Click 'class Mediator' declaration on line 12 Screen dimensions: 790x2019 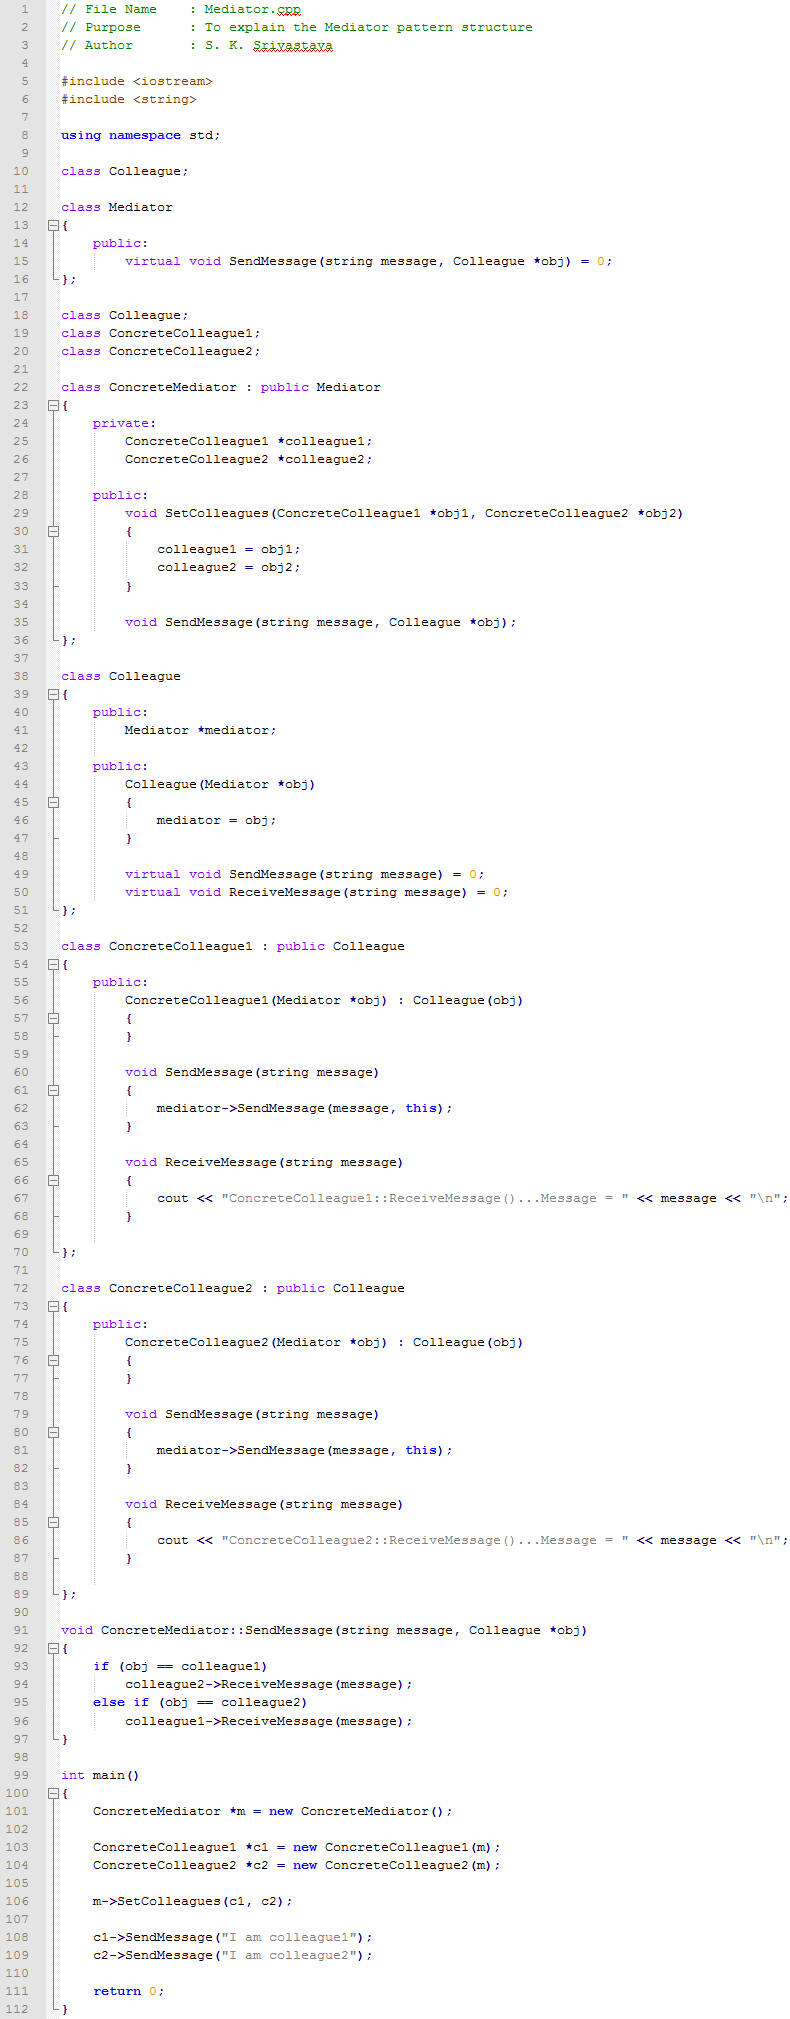click(117, 207)
